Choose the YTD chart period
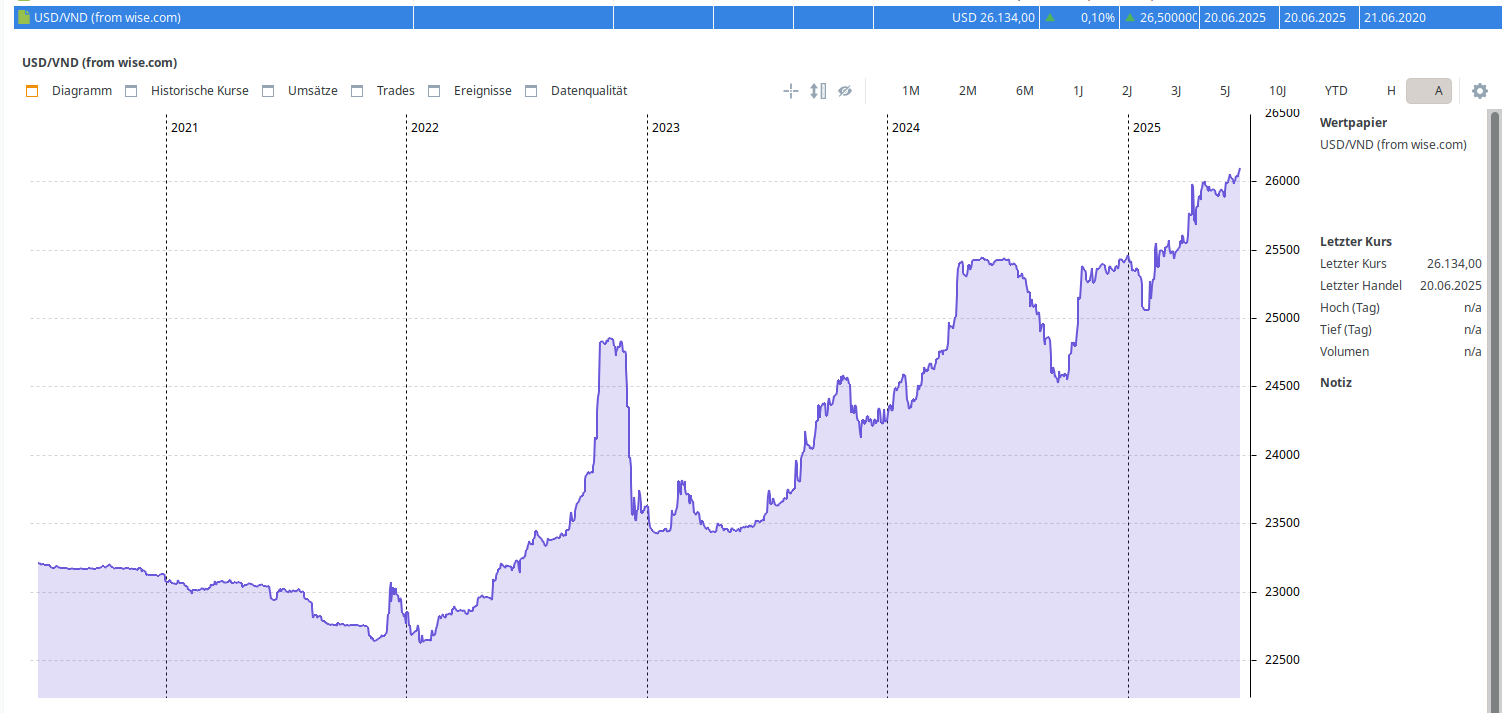This screenshot has height=713, width=1502. [1335, 91]
